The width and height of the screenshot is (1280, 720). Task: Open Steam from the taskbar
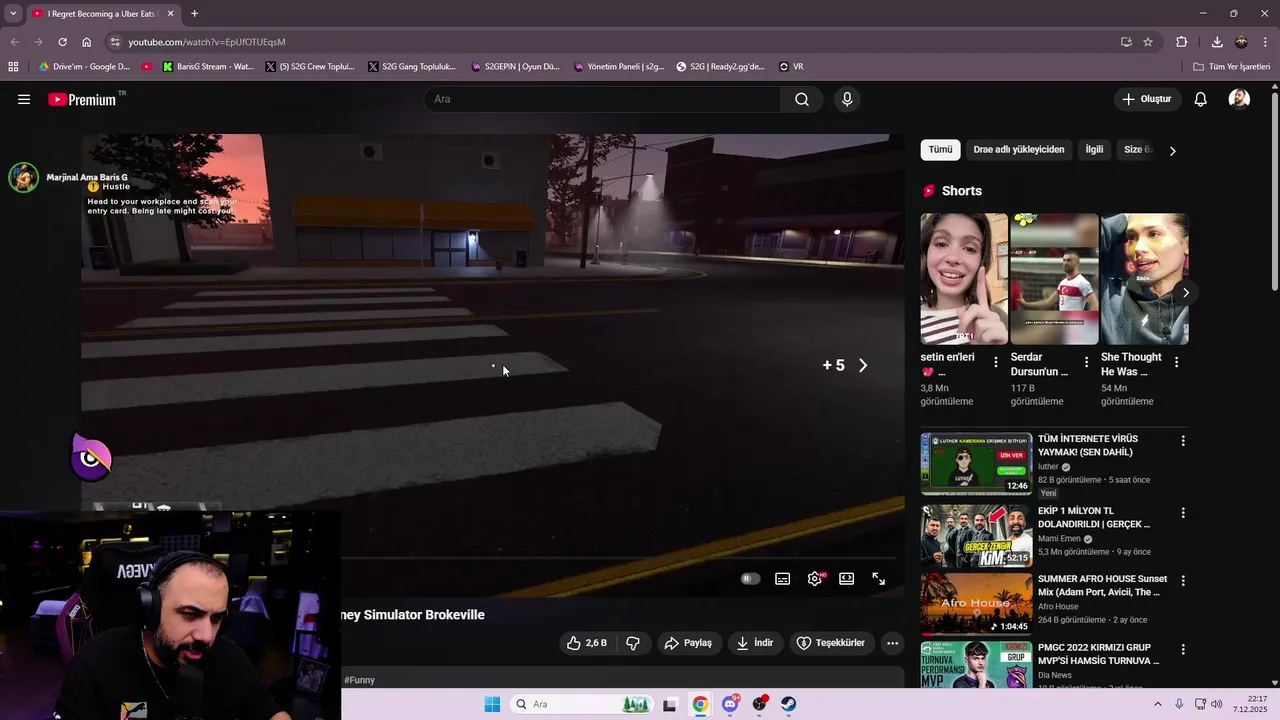click(789, 704)
